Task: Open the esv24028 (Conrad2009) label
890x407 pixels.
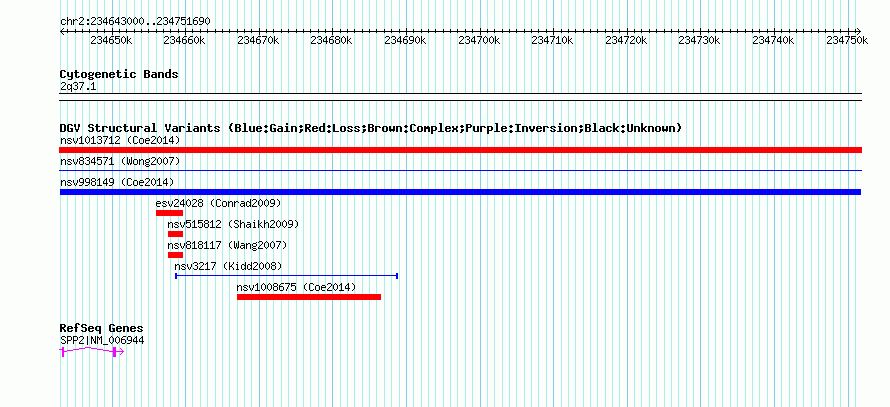Action: (219, 203)
